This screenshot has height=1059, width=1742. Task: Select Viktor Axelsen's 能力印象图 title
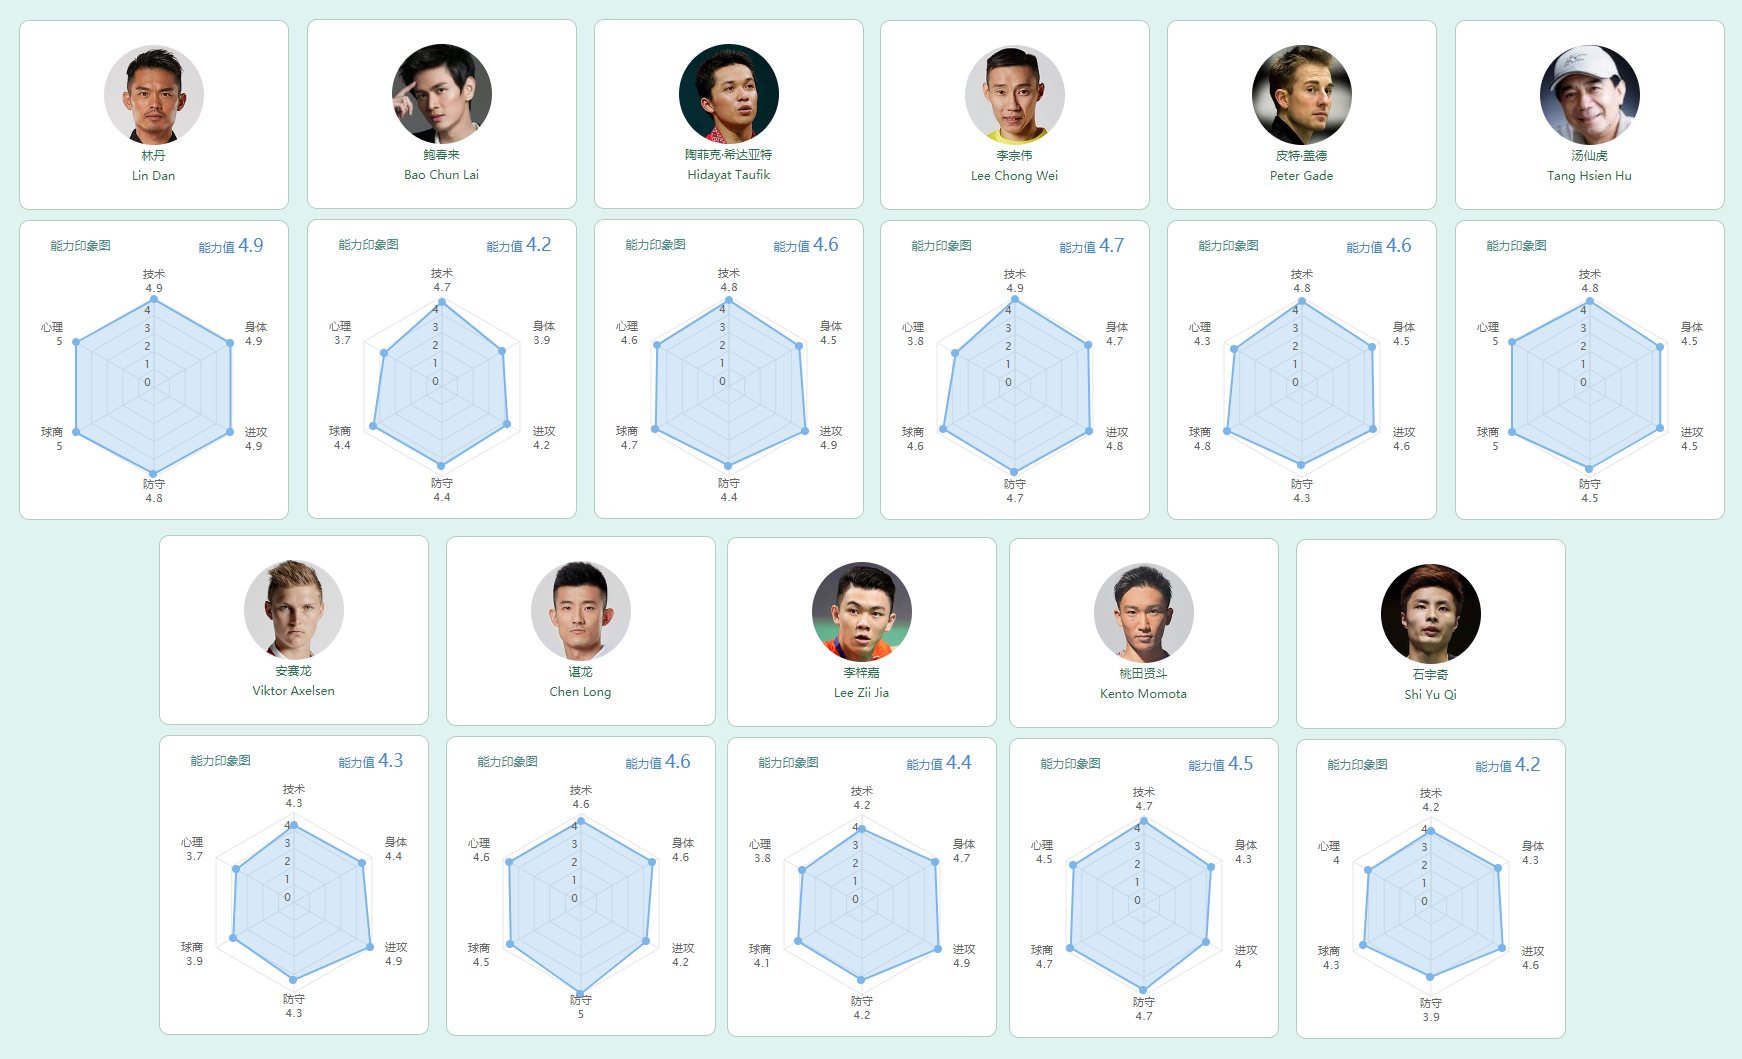tap(221, 761)
